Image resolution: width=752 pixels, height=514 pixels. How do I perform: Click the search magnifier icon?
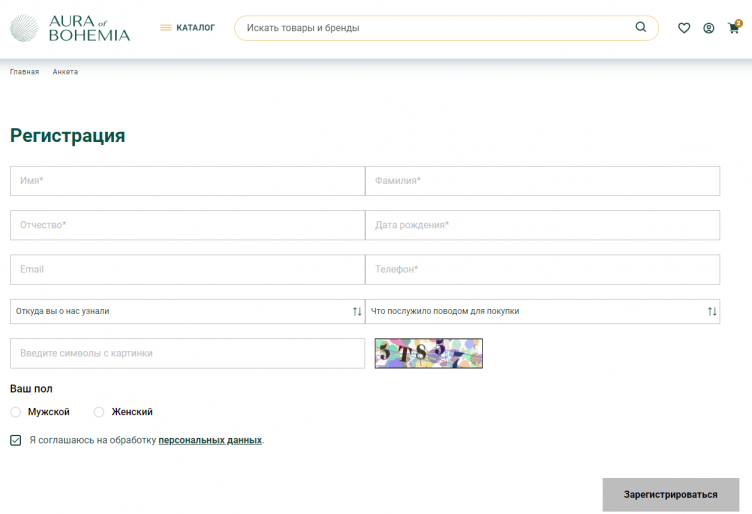(640, 28)
